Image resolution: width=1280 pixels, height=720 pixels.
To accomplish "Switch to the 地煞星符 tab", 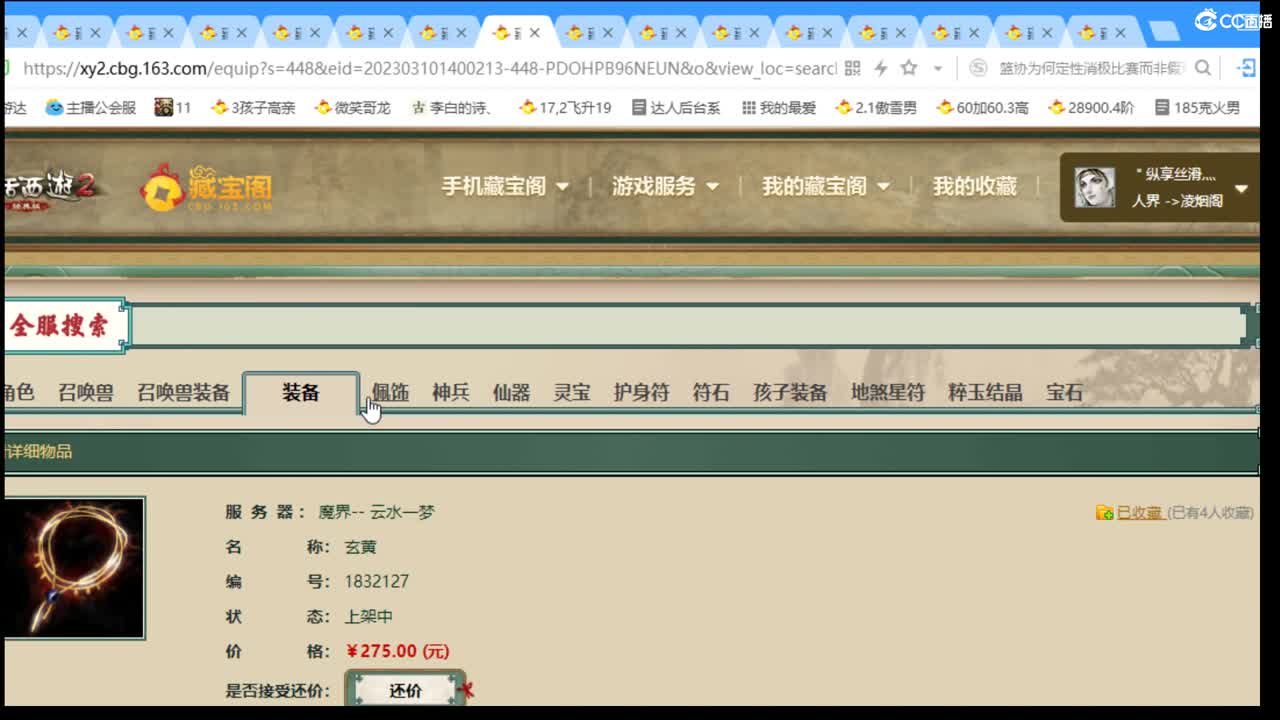I will [x=888, y=393].
